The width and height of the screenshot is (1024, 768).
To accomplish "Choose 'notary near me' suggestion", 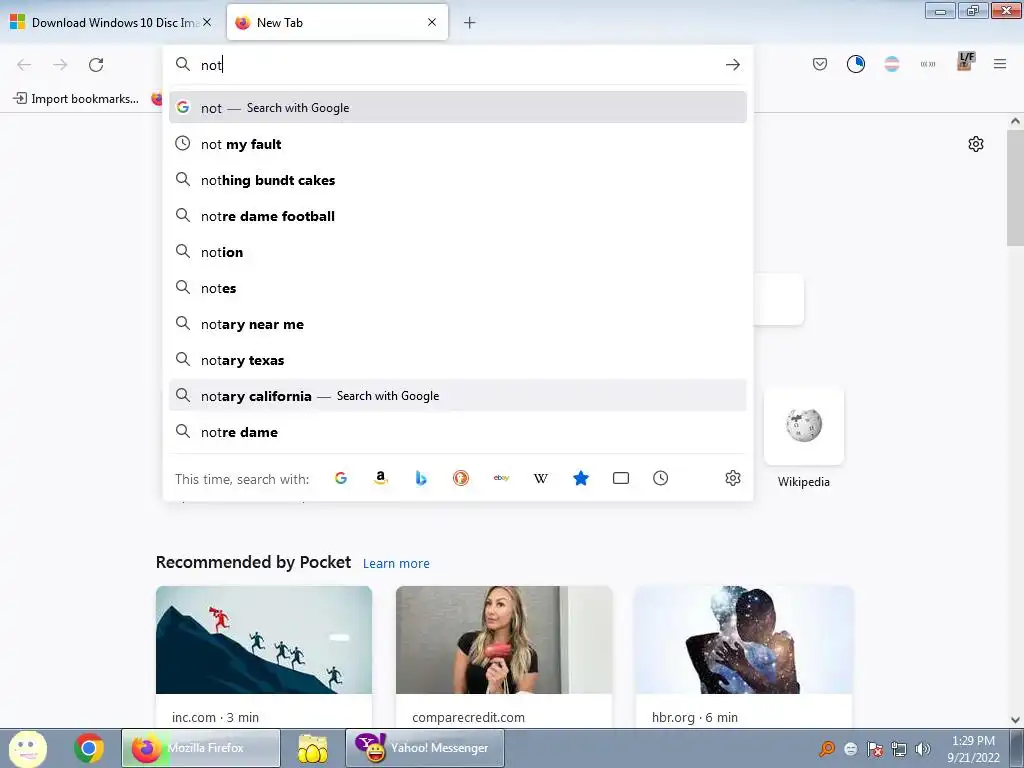I will 457,324.
